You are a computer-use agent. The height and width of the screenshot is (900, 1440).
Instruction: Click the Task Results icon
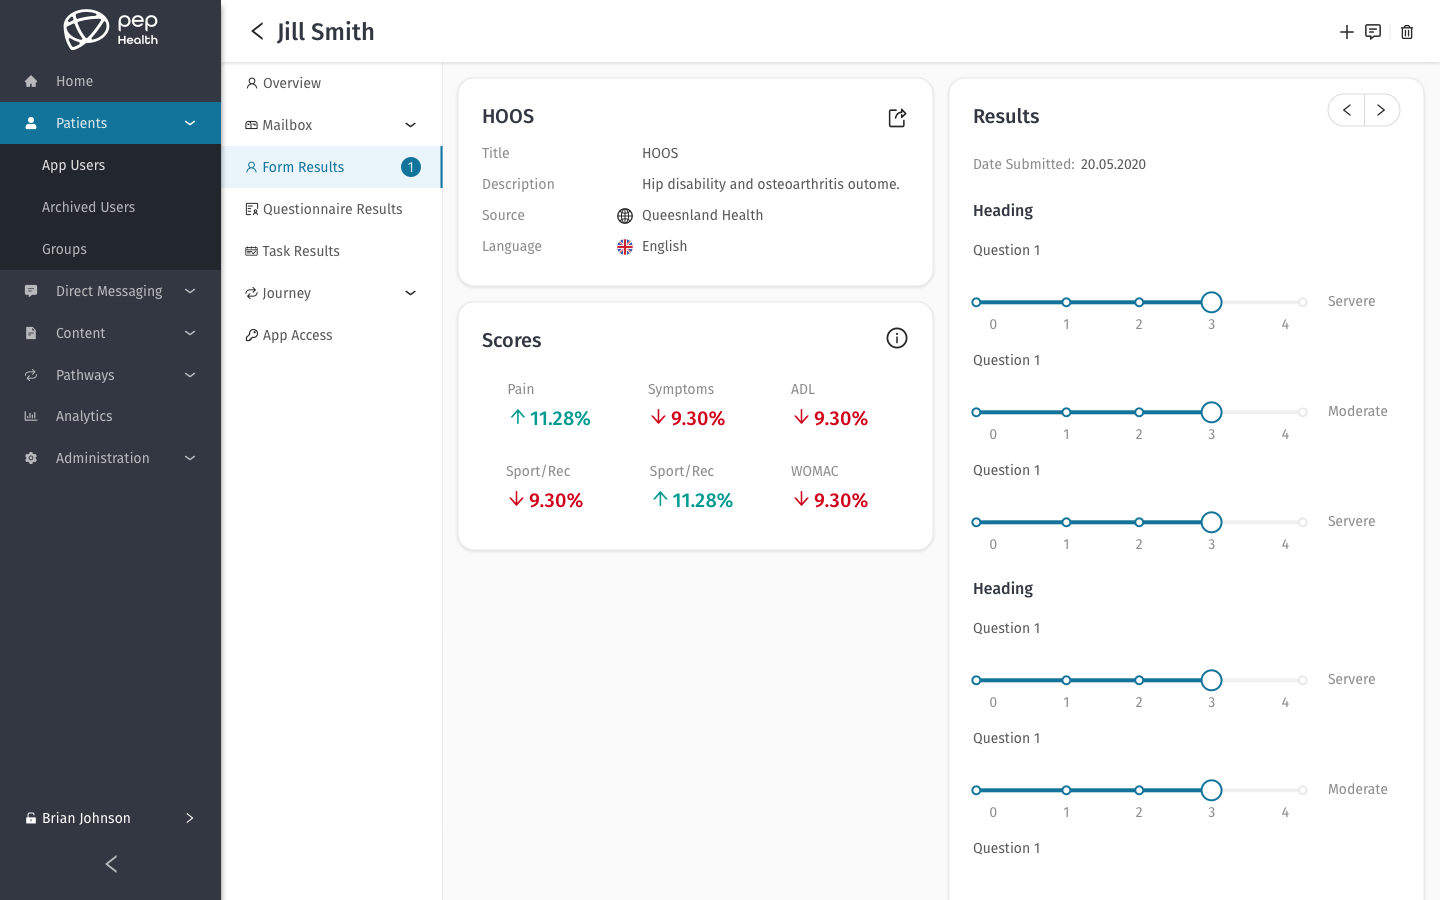pyautogui.click(x=251, y=251)
